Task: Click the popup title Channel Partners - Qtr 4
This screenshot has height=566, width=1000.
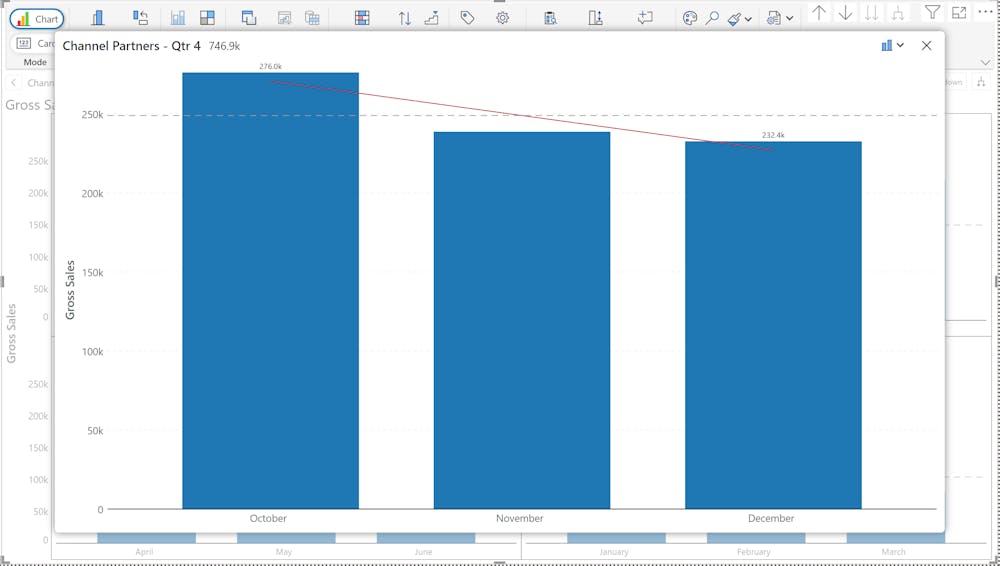Action: click(131, 46)
